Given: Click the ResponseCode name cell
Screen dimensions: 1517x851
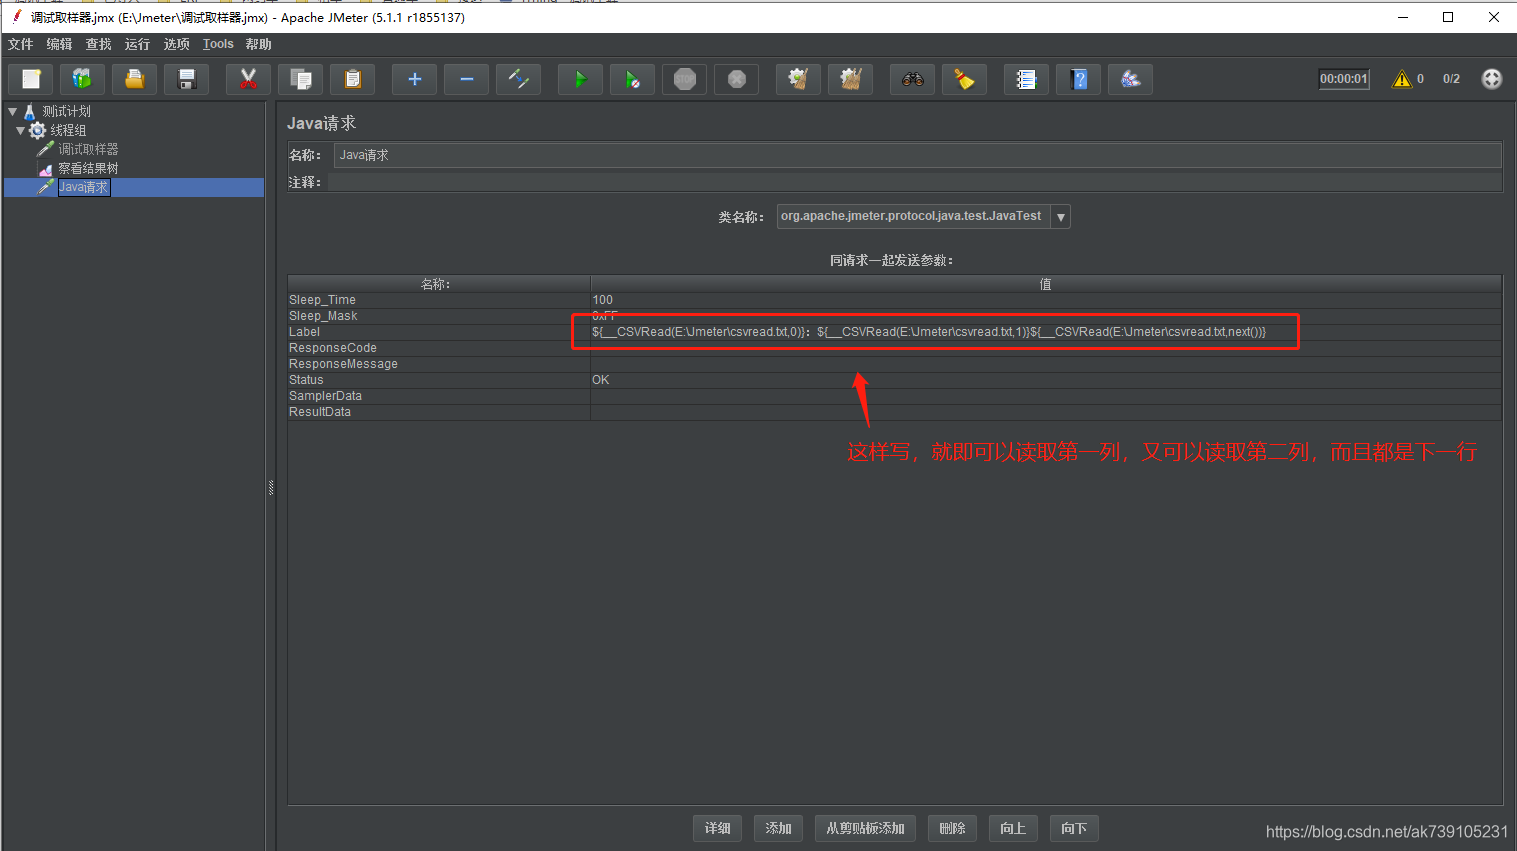Looking at the screenshot, I should pos(439,348).
